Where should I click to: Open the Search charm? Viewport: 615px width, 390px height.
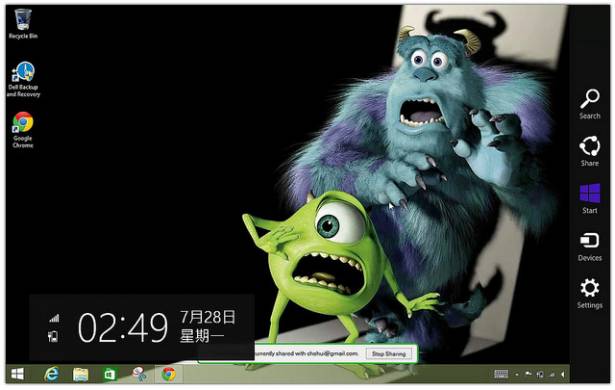pos(590,104)
